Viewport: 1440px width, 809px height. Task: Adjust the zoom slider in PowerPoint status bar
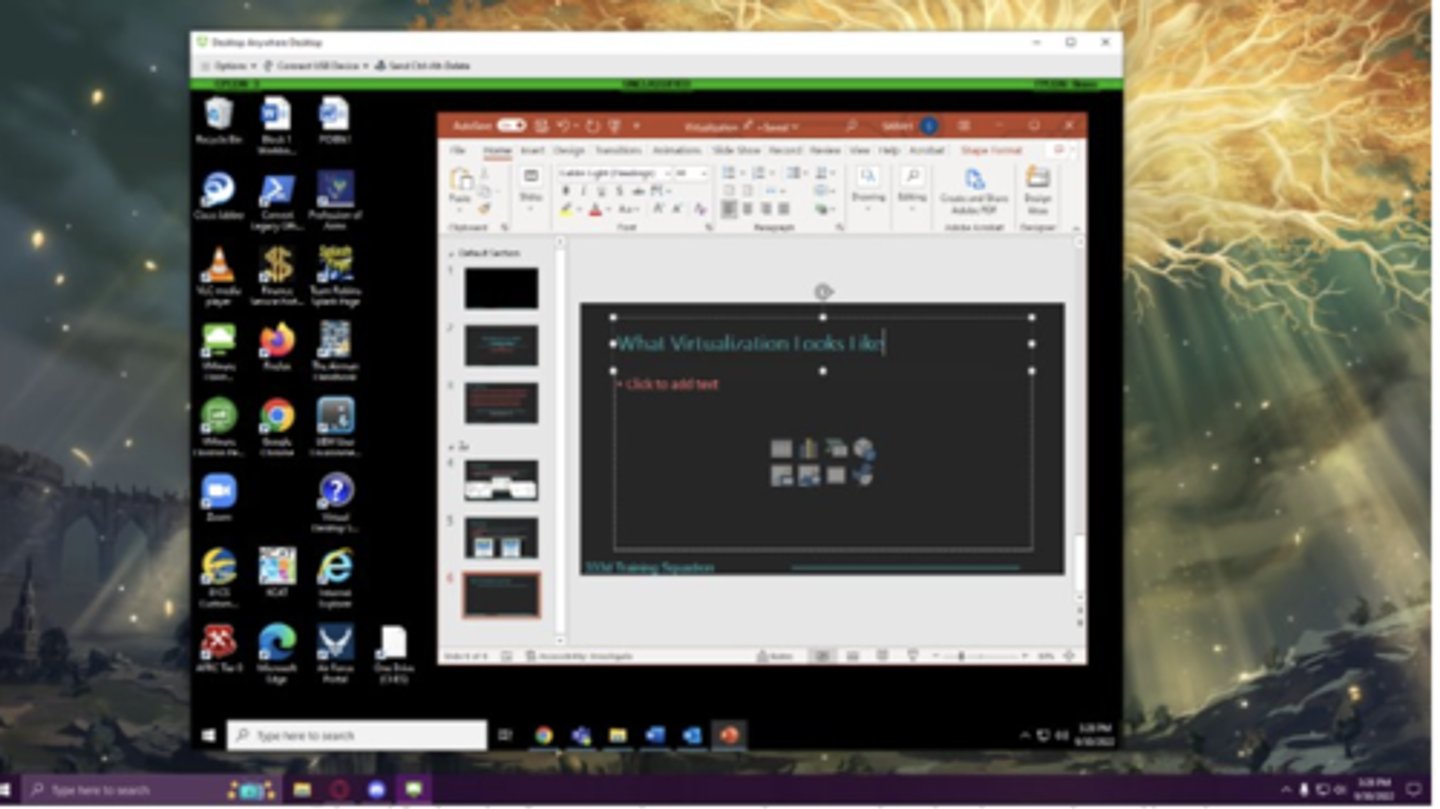[x=962, y=656]
